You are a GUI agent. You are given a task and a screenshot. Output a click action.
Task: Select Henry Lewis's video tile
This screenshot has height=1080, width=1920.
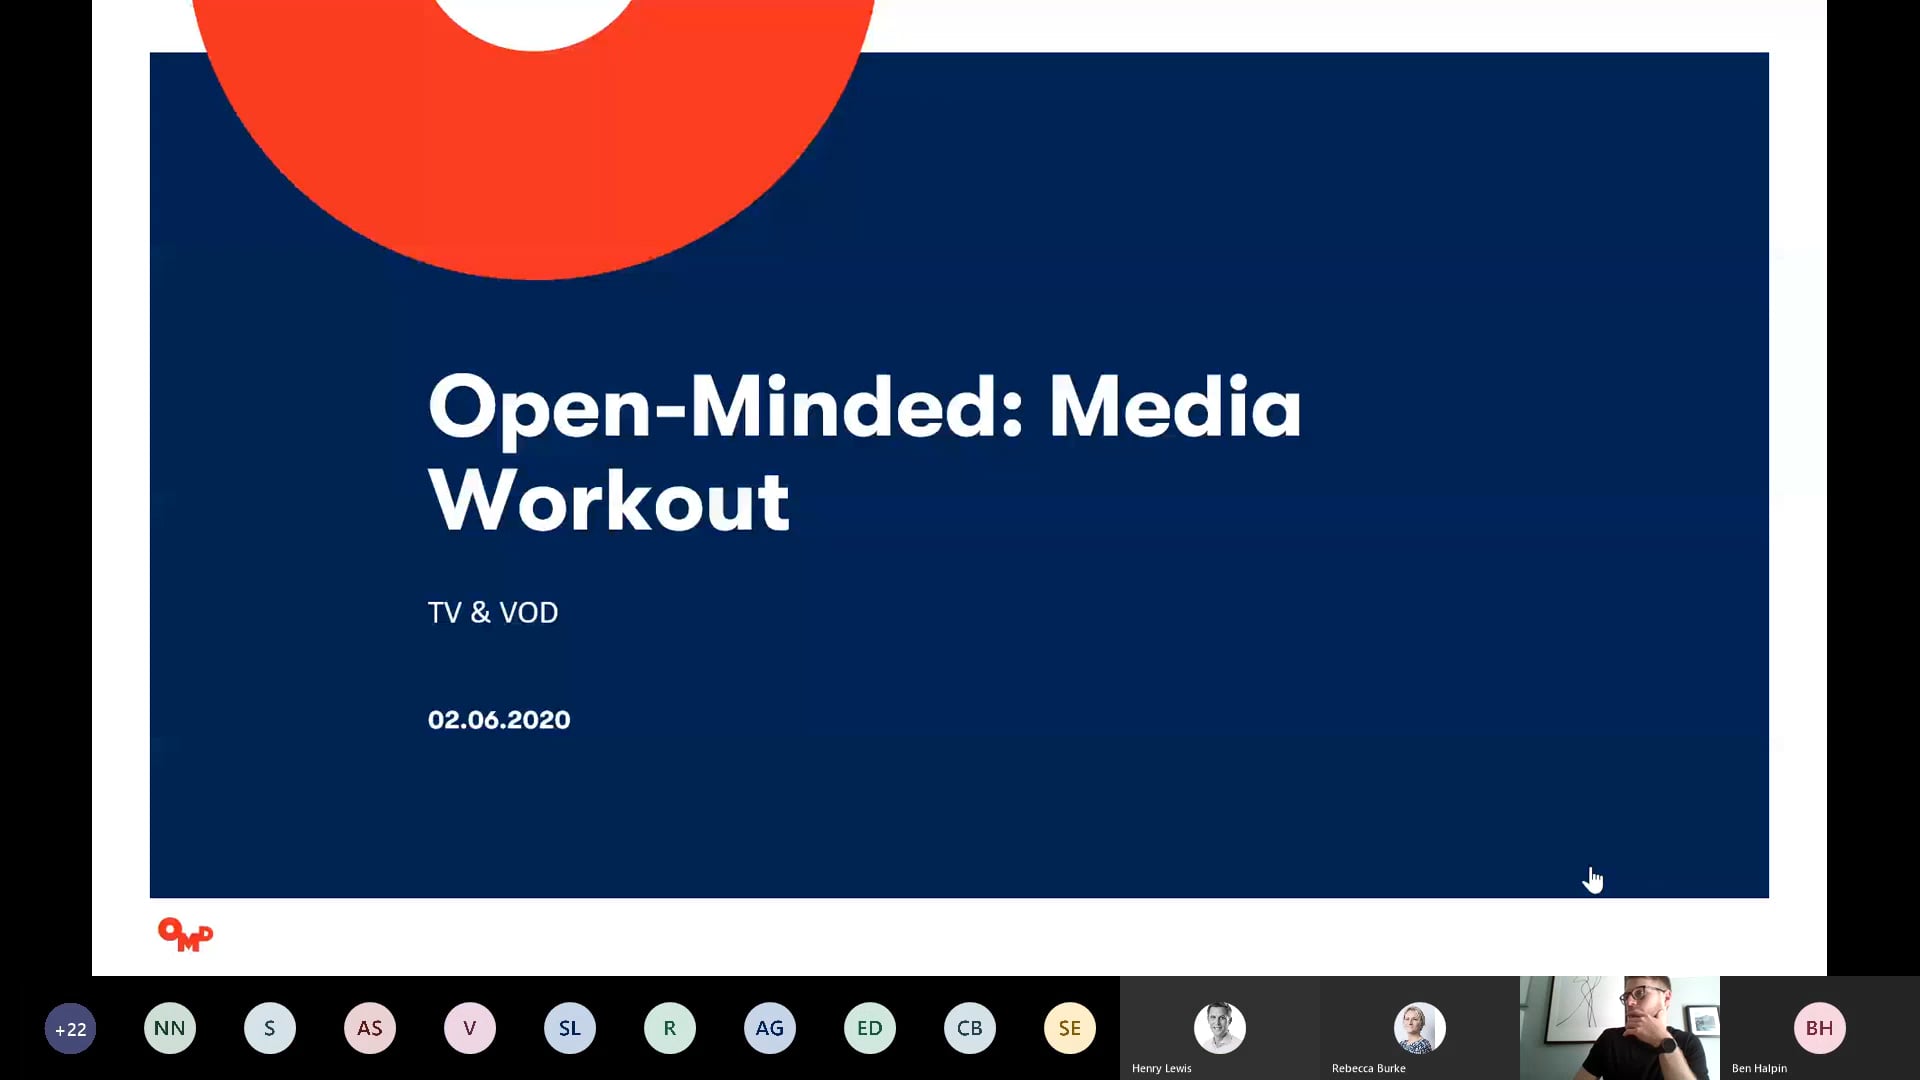[1218, 1027]
